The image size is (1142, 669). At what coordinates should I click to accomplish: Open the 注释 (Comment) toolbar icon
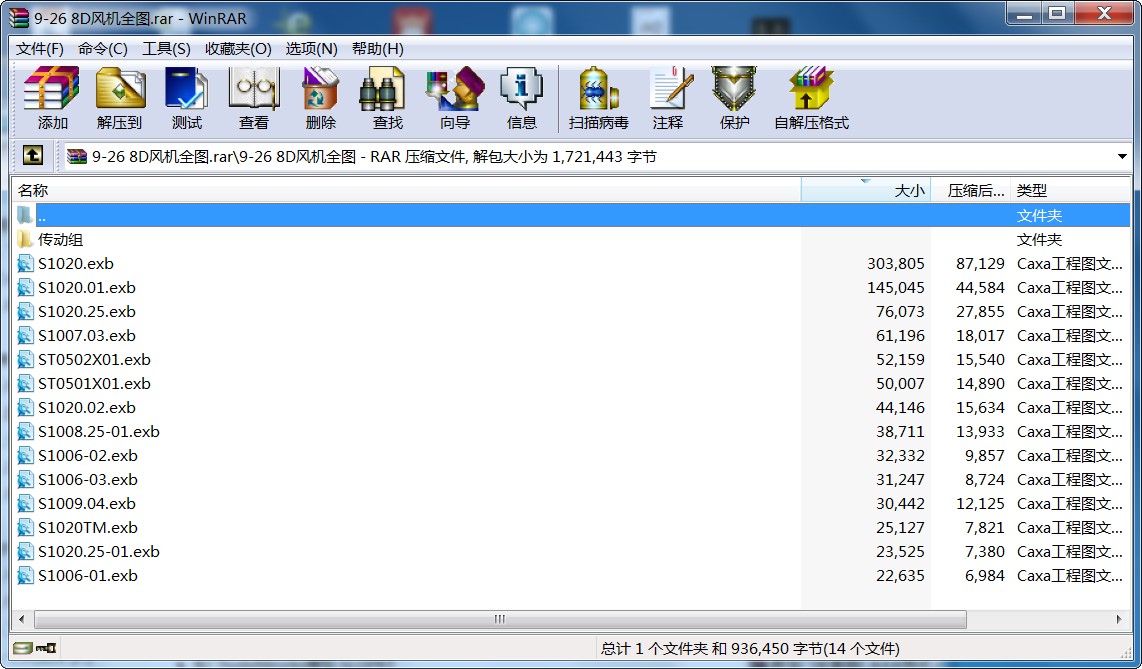click(667, 98)
